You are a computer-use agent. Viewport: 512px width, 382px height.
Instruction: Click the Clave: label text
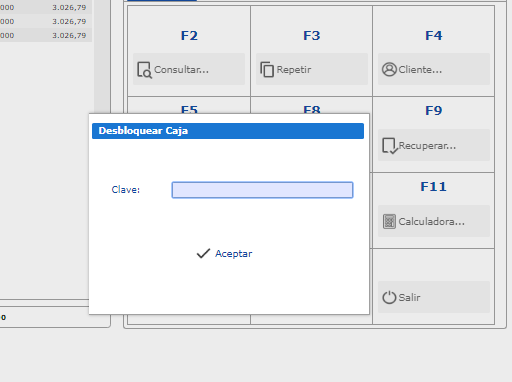click(126, 190)
